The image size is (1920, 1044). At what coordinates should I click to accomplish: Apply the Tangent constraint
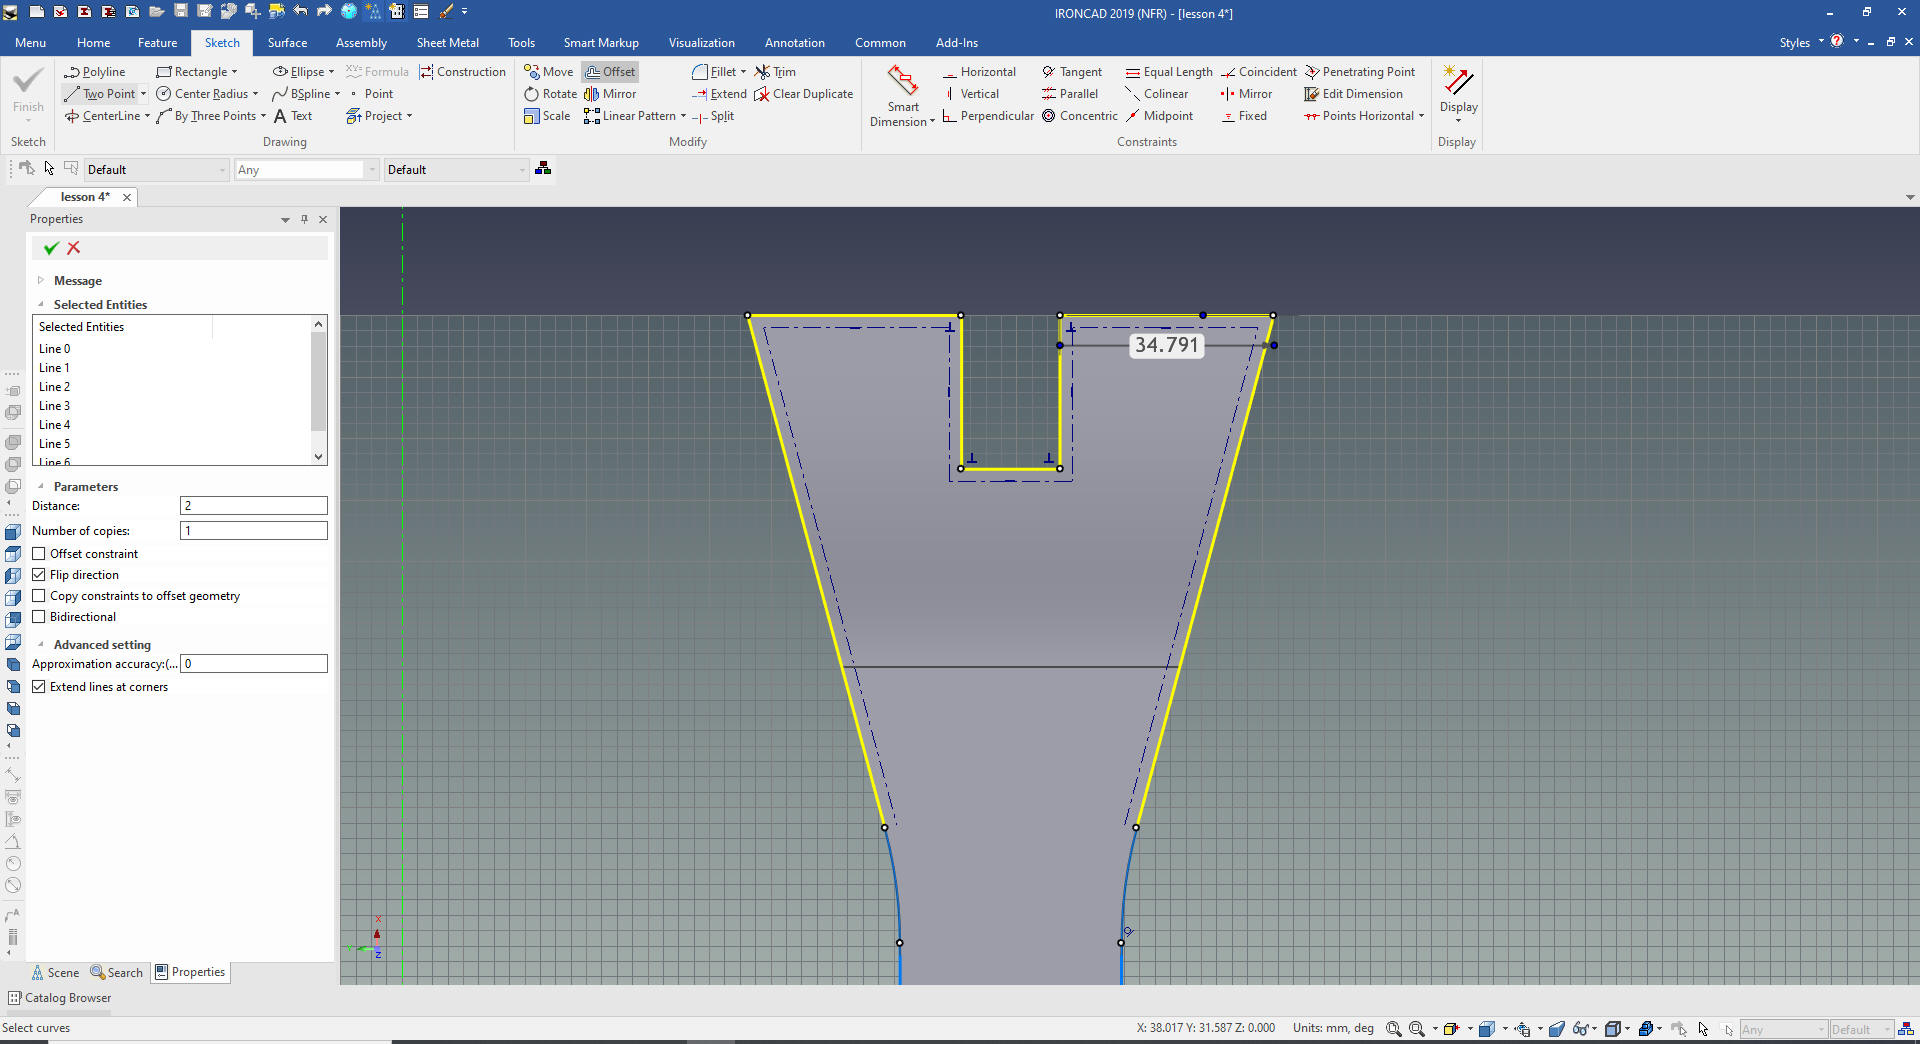tap(1071, 72)
